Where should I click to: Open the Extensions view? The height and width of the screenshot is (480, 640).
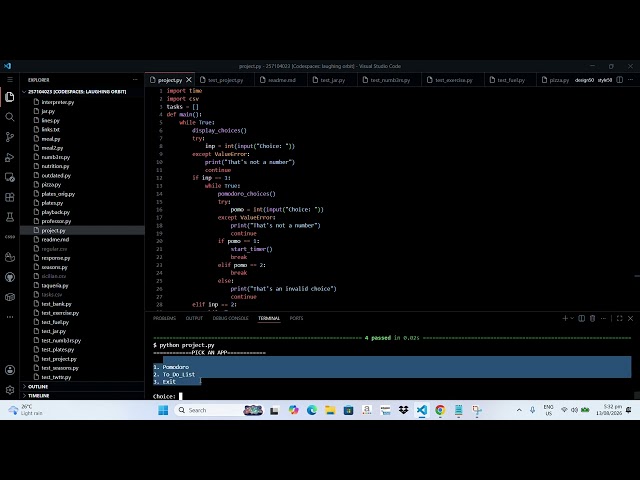click(10, 197)
